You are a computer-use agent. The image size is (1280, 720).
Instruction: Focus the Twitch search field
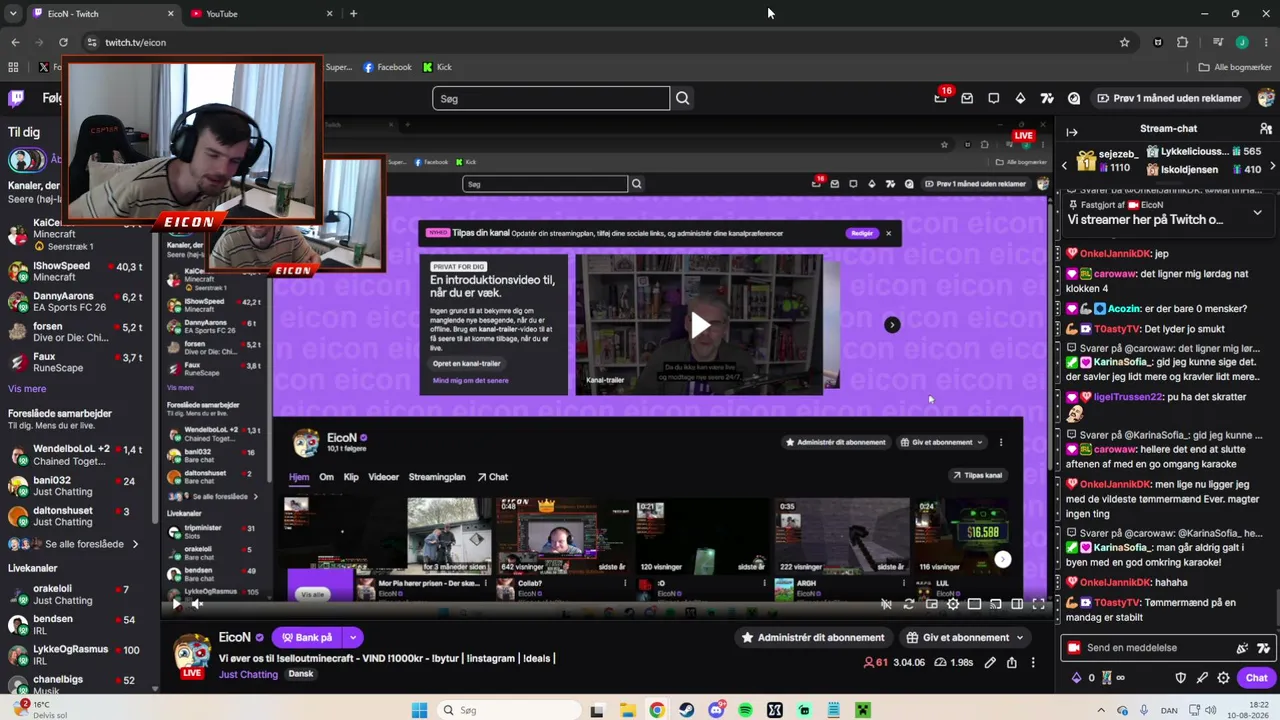pos(551,98)
